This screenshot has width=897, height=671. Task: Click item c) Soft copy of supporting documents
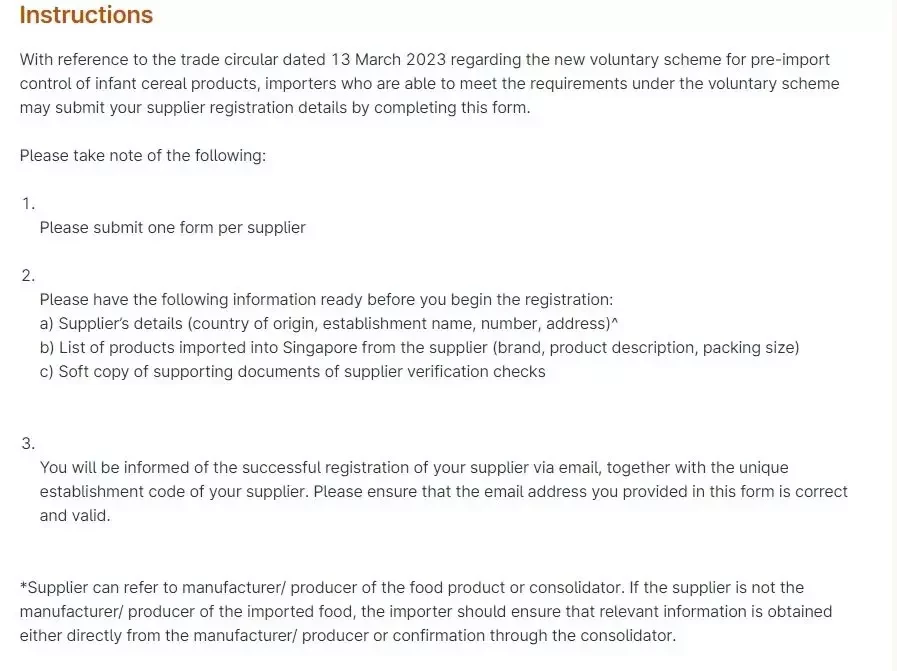tap(292, 372)
